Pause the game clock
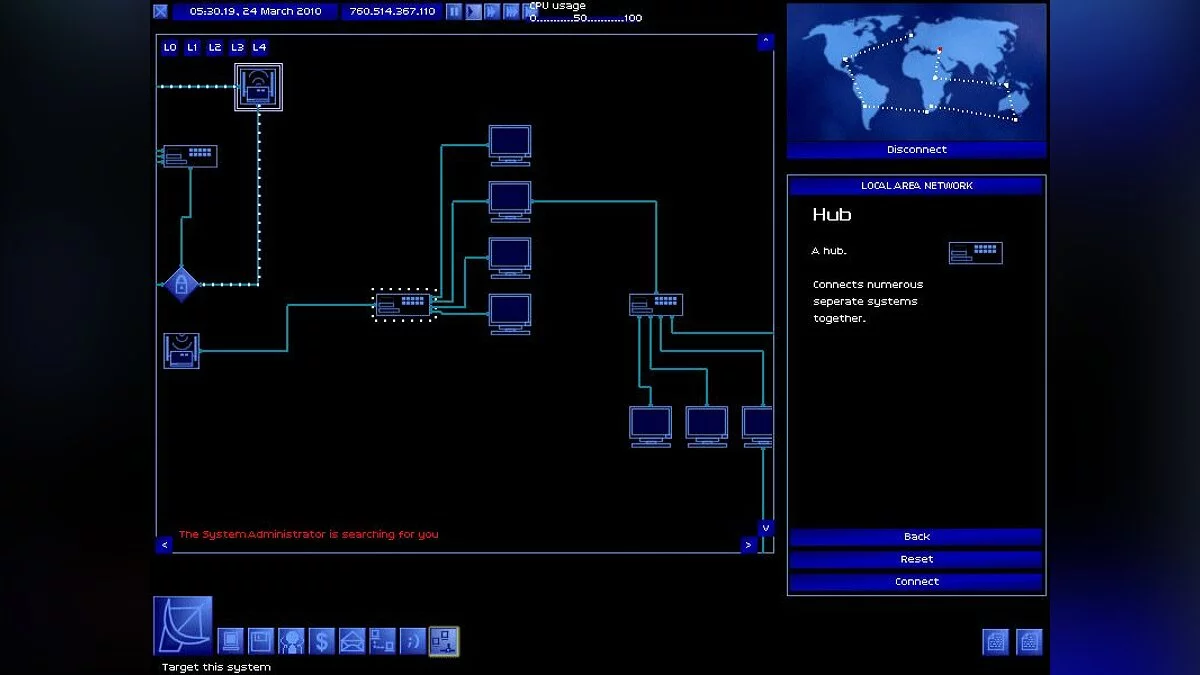Screen dimensions: 1200x675 pos(454,12)
